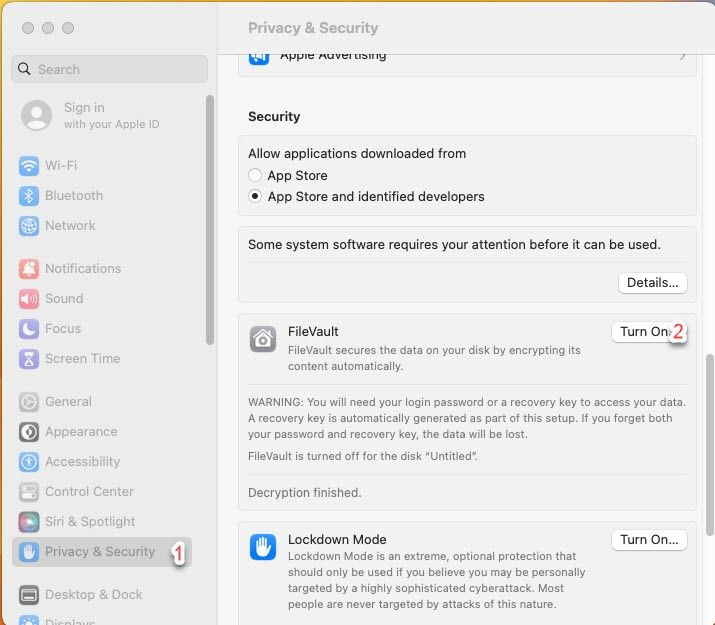Open Siri & Spotlight pane label
715x625 pixels.
(x=90, y=522)
